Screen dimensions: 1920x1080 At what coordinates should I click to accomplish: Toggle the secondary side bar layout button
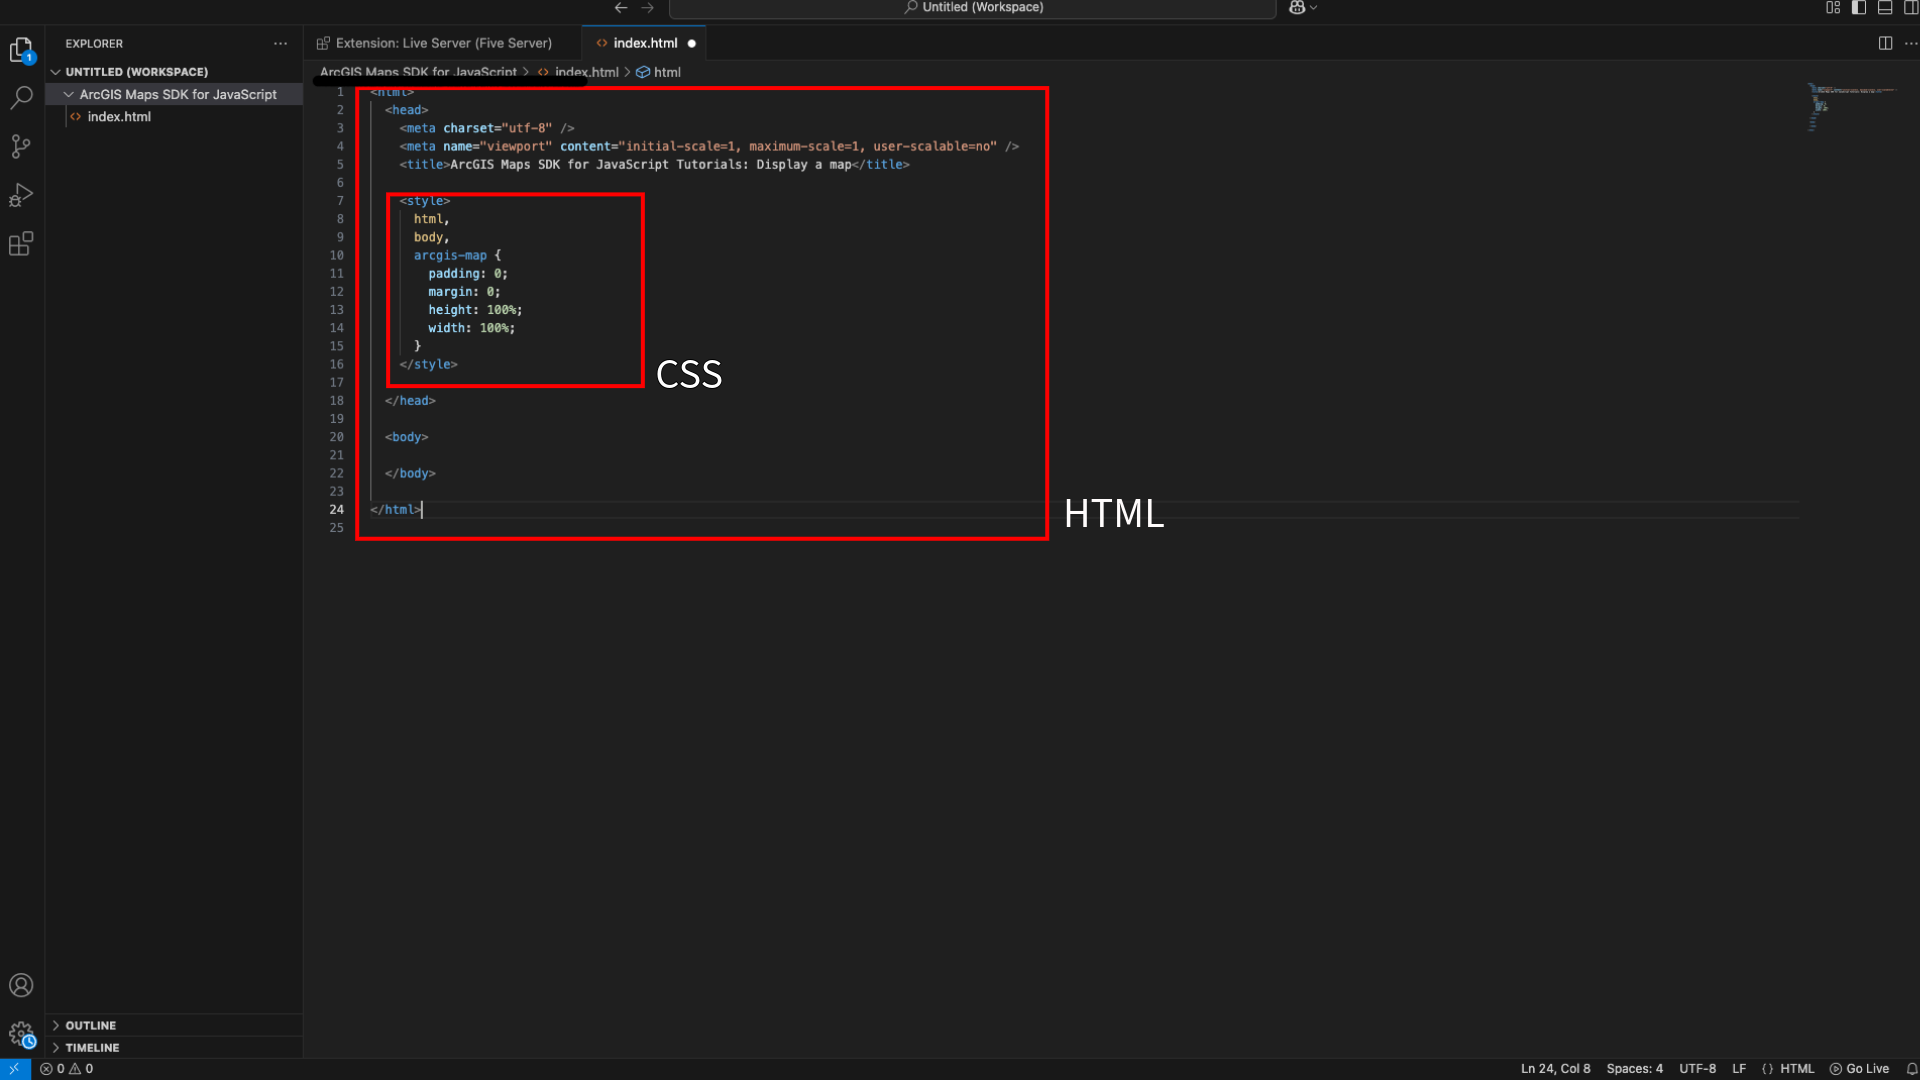1910,8
